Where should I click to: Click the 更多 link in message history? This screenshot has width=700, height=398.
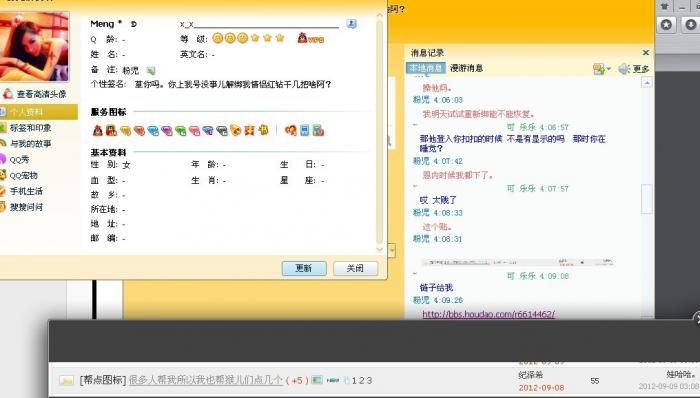[641, 69]
